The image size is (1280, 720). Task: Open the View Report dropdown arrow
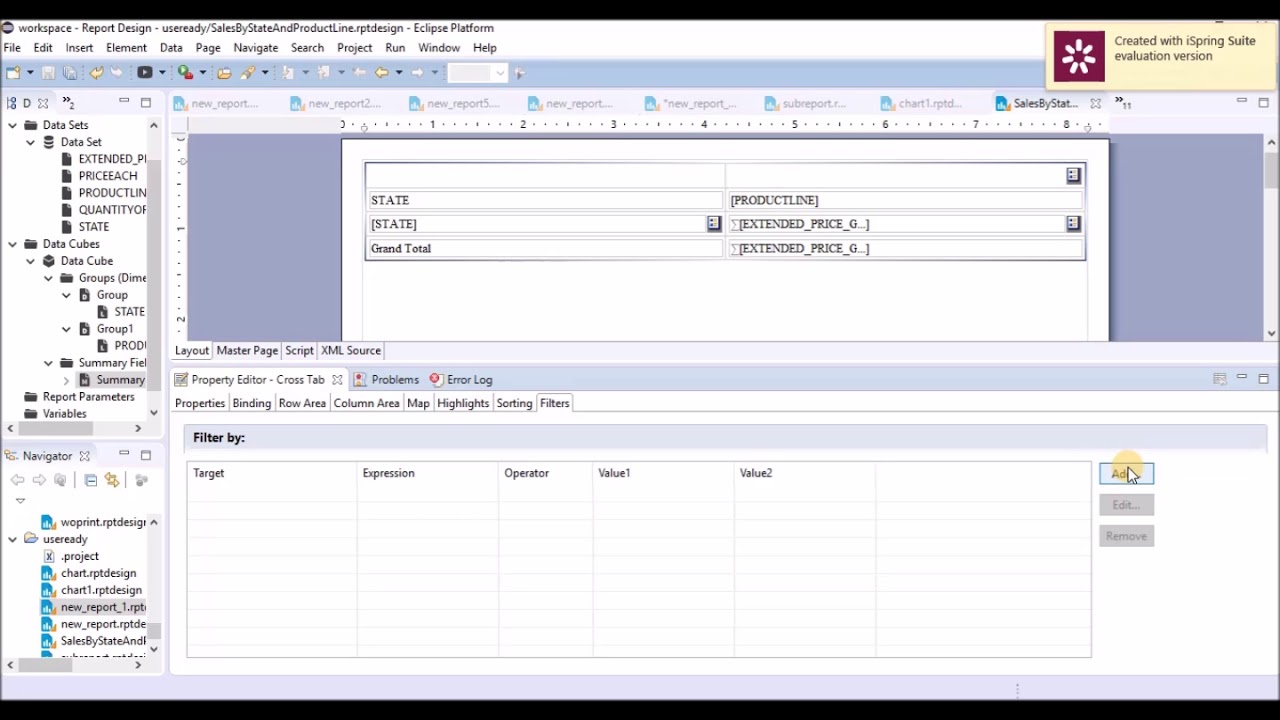click(162, 73)
